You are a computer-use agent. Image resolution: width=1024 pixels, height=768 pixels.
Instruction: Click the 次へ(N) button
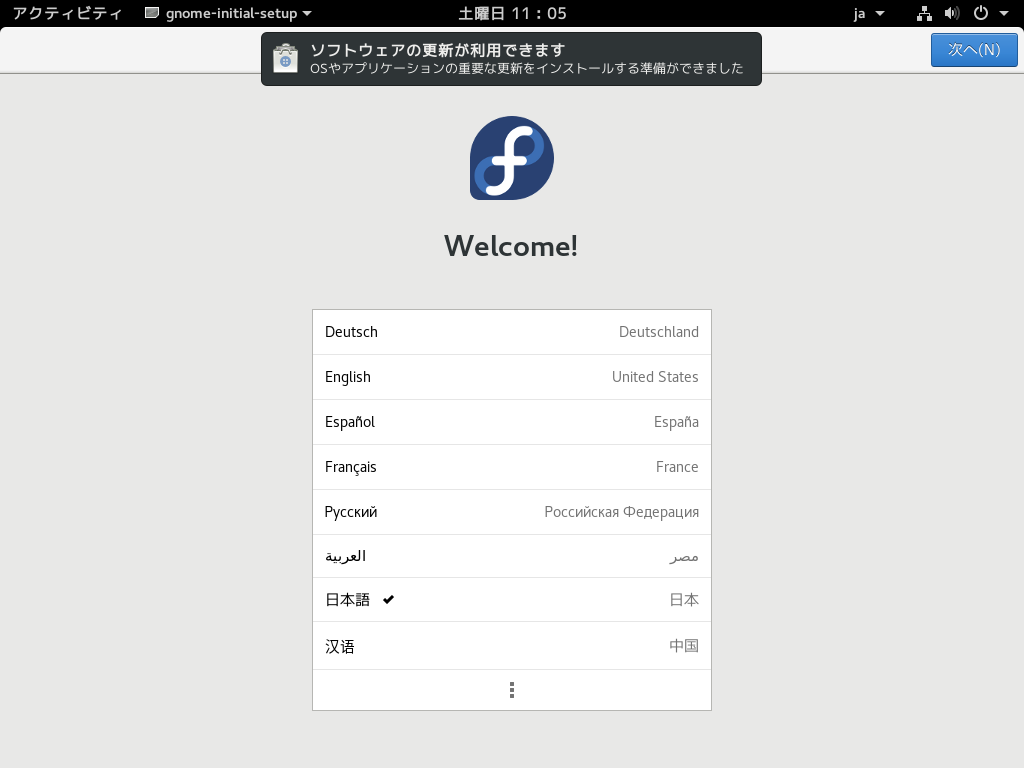(x=974, y=50)
